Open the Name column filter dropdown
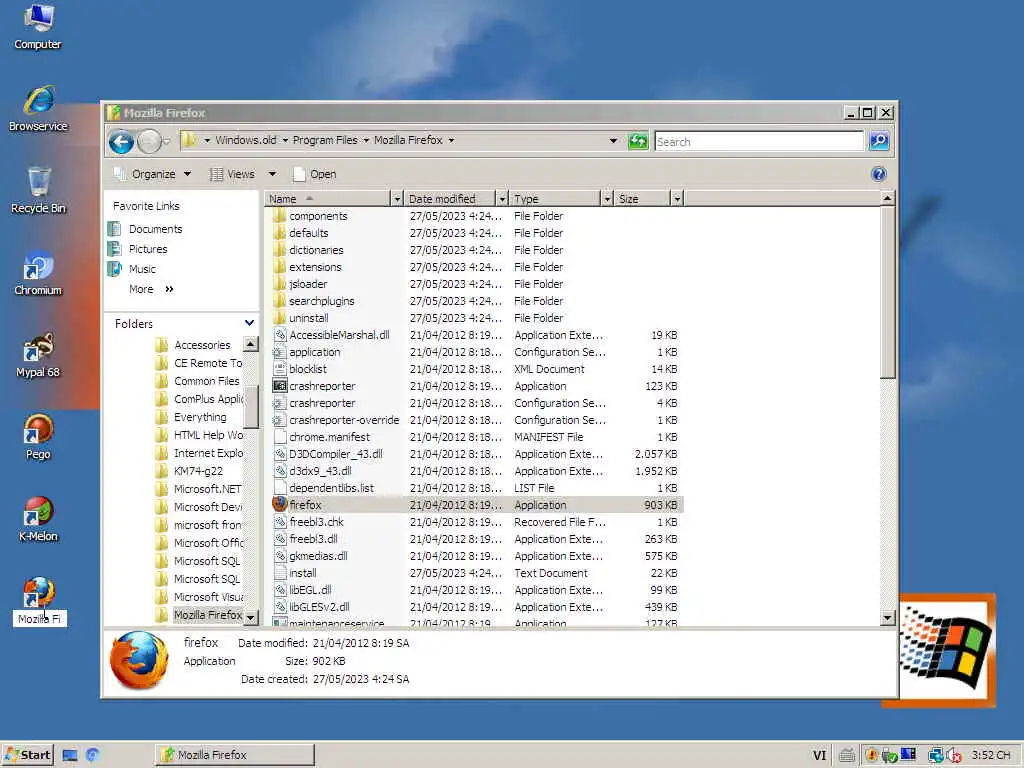This screenshot has width=1024, height=768. (397, 198)
